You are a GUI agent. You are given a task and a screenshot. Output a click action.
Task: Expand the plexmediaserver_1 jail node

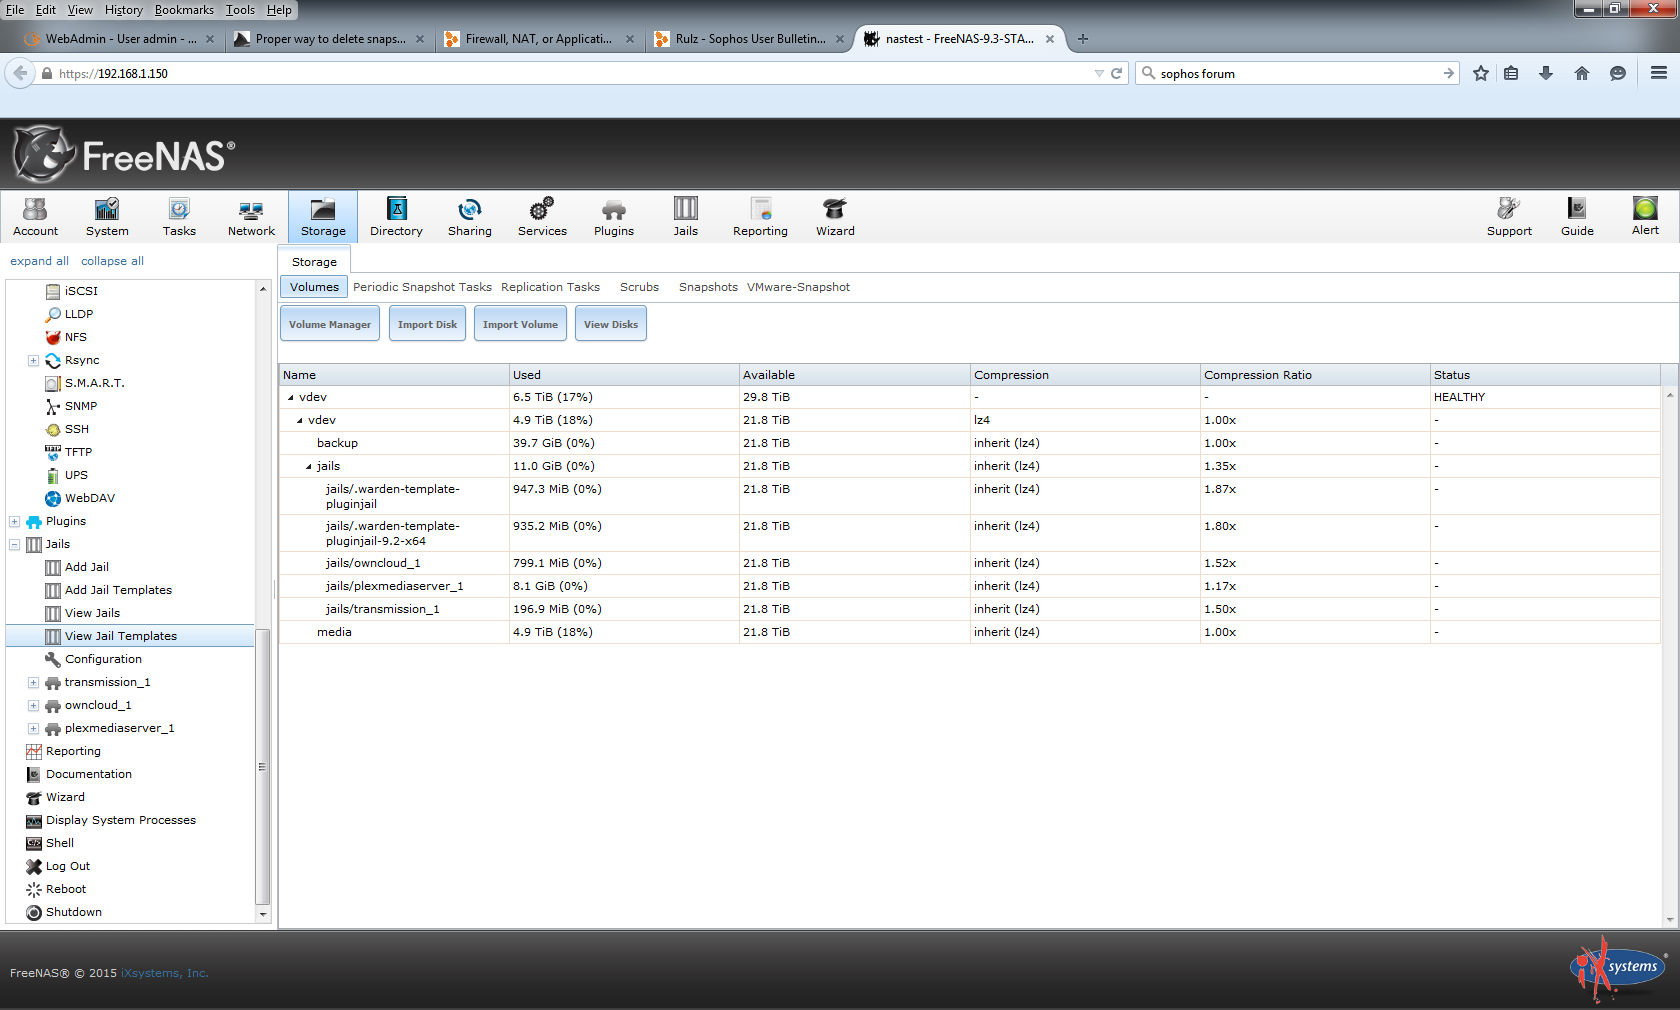(x=33, y=728)
